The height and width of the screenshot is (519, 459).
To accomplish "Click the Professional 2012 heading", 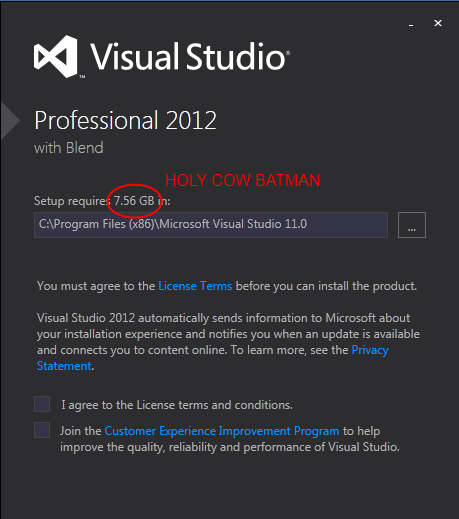I will click(125, 120).
